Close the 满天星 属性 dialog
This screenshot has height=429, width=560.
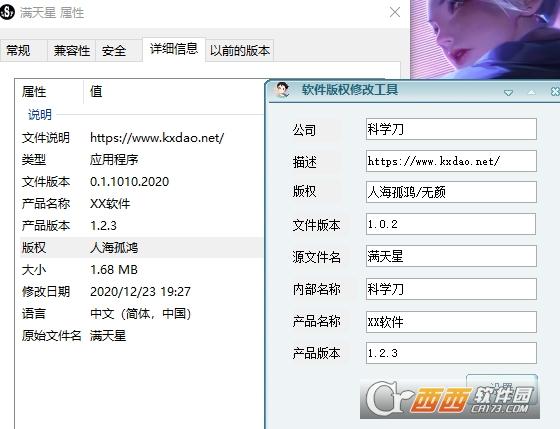(x=395, y=13)
